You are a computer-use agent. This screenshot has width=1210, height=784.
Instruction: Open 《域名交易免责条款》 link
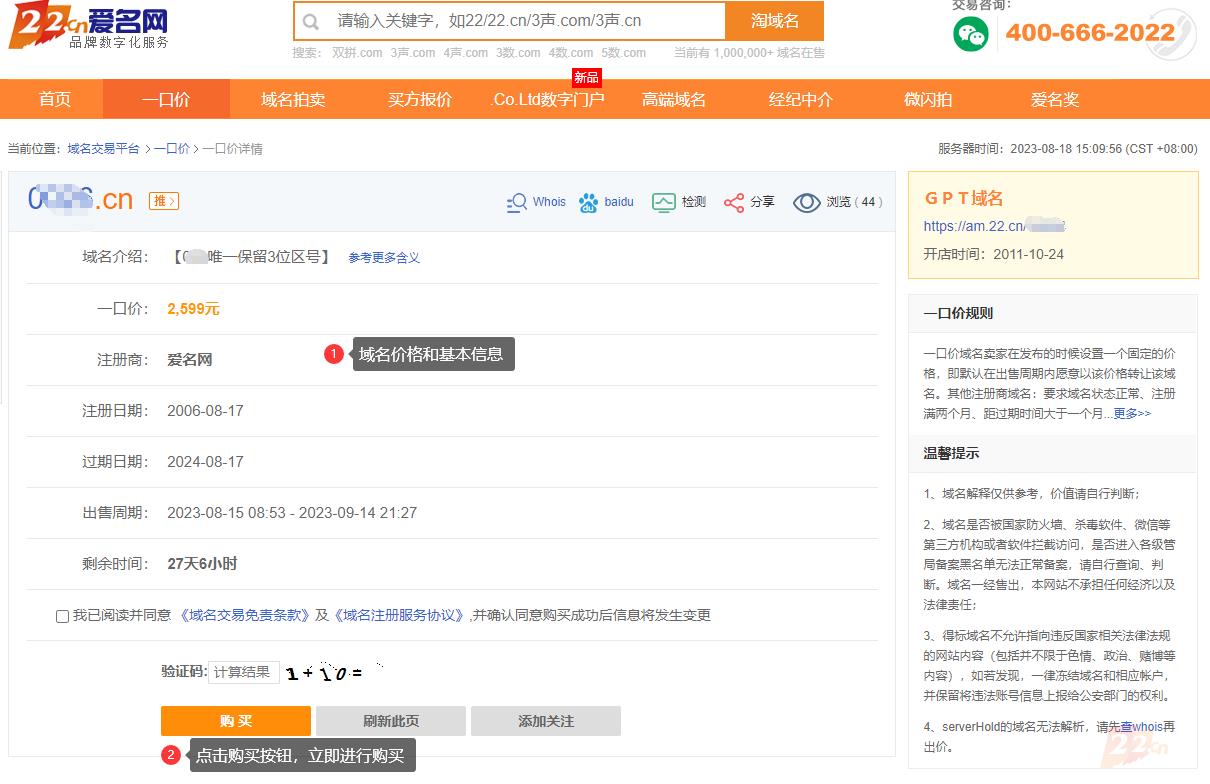[x=245, y=615]
